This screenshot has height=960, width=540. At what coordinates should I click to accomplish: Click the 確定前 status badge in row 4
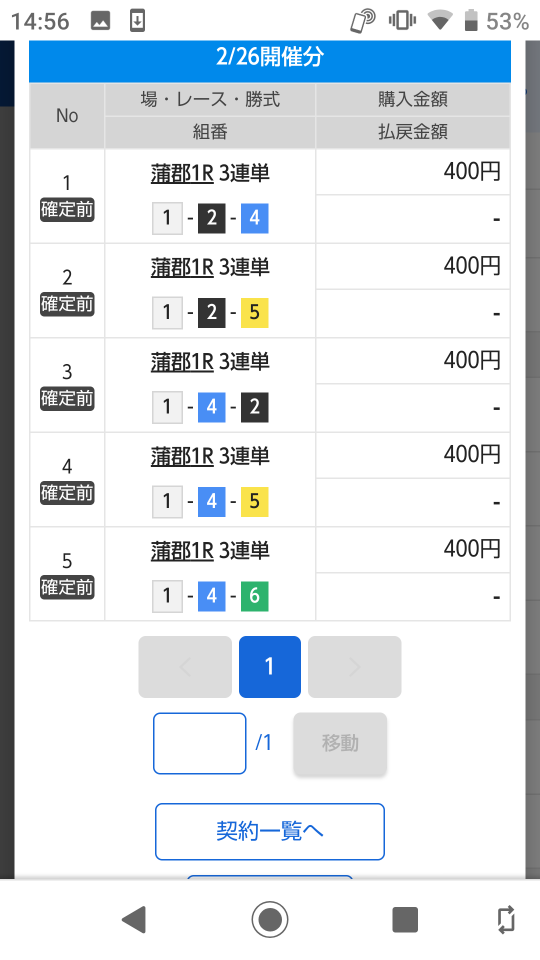67,493
